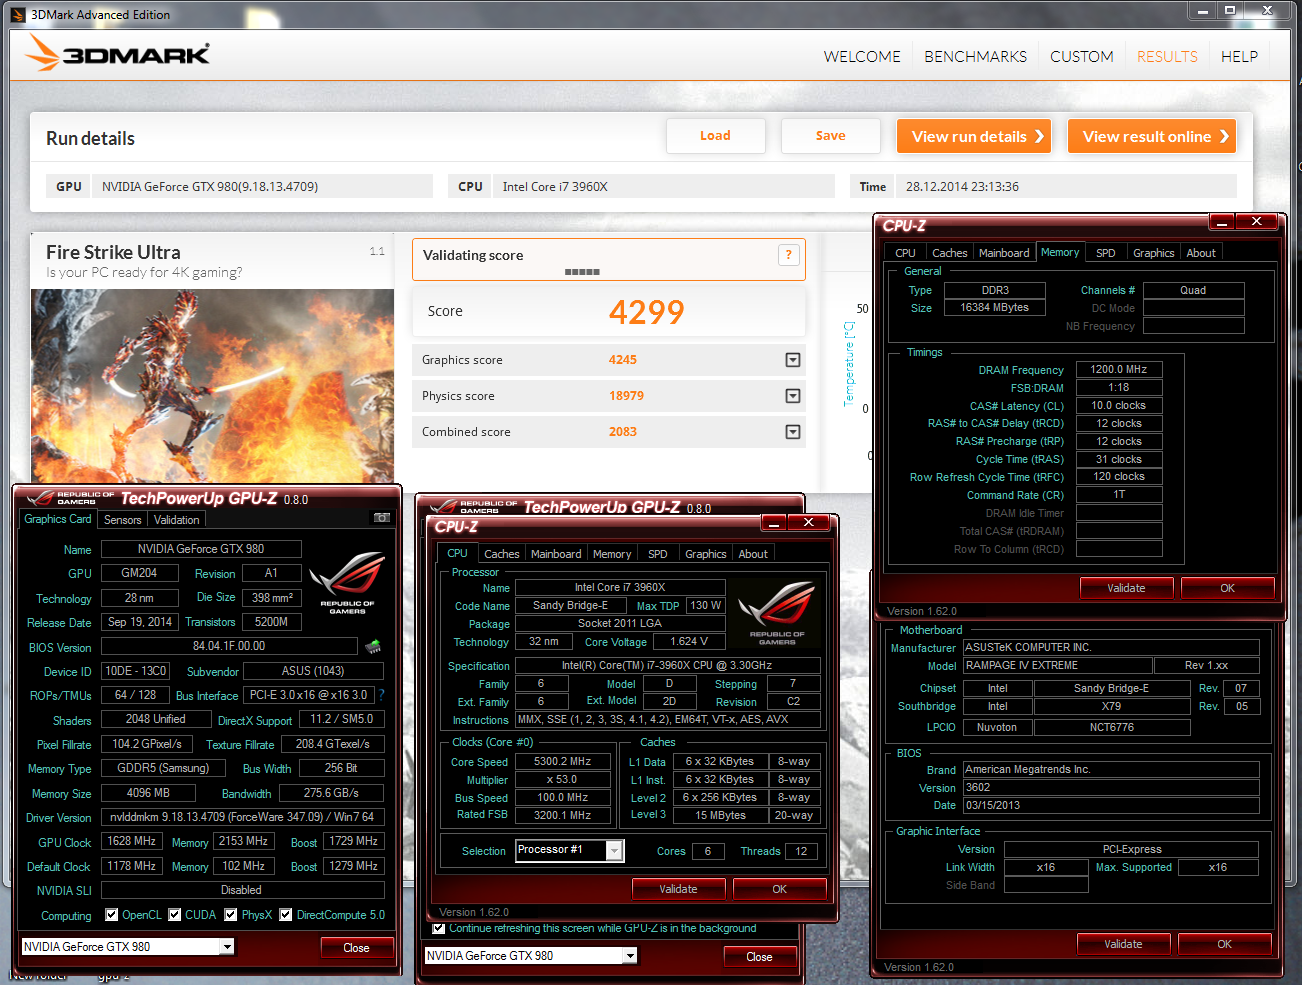Click the Physics score value 18979
Screen dimensions: 1302x985
626,396
